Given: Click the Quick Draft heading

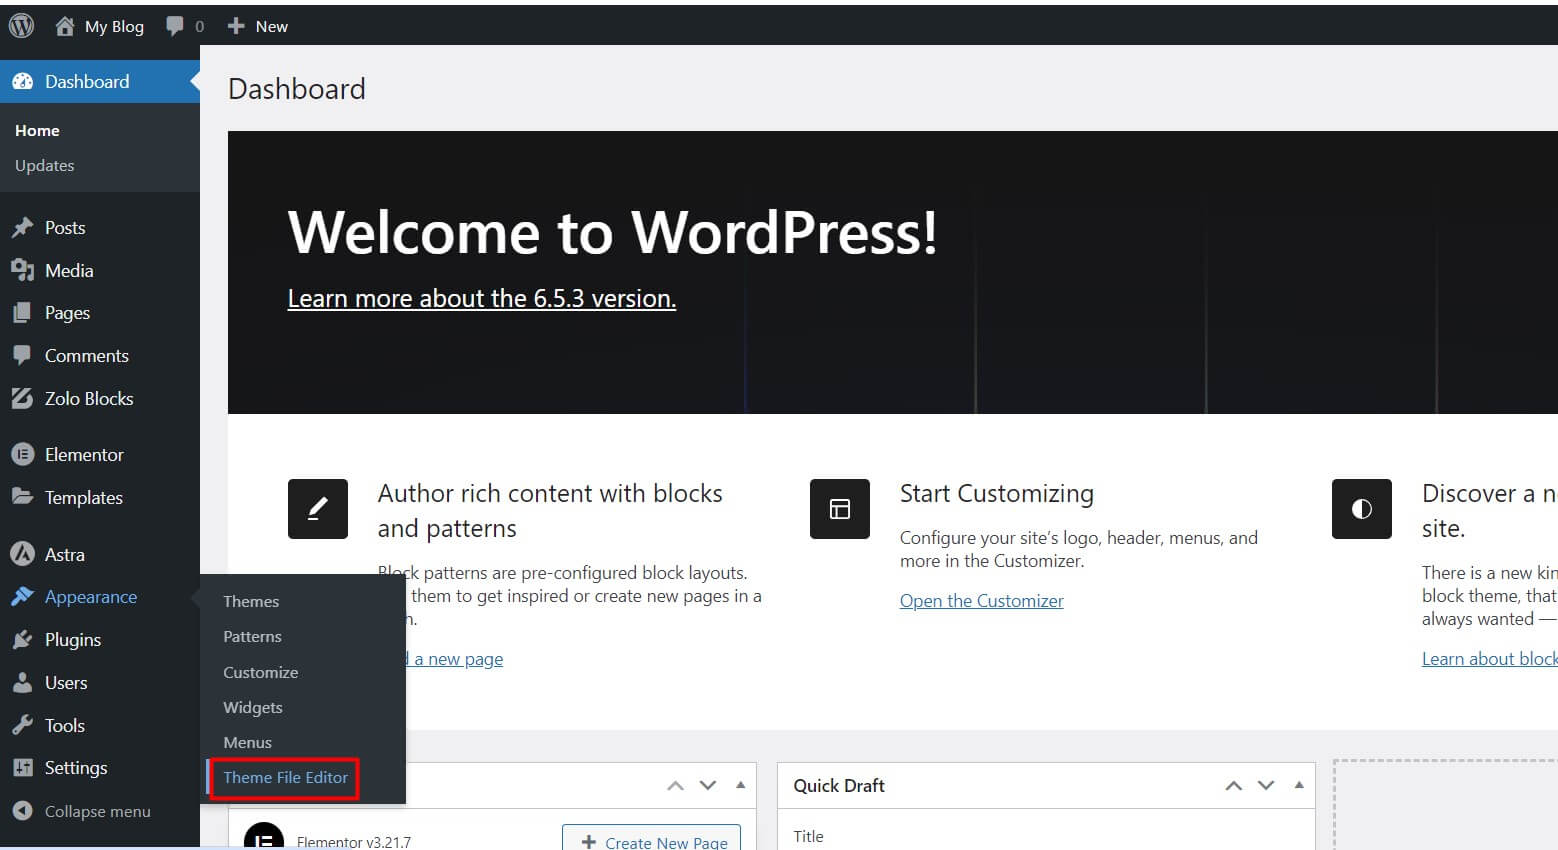Looking at the screenshot, I should 839,785.
